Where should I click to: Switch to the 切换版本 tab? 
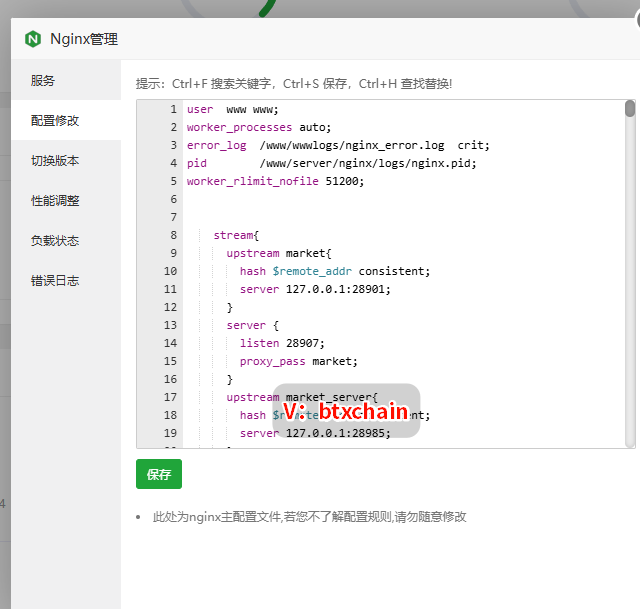55,161
